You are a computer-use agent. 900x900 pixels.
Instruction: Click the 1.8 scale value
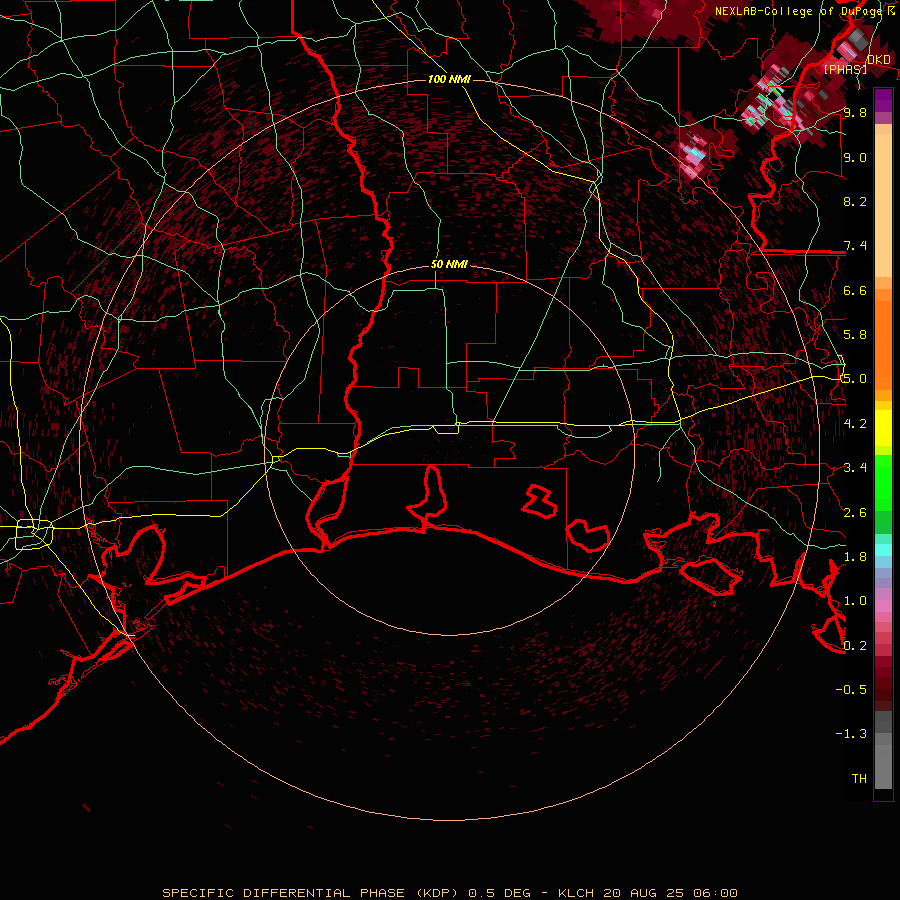[x=855, y=557]
